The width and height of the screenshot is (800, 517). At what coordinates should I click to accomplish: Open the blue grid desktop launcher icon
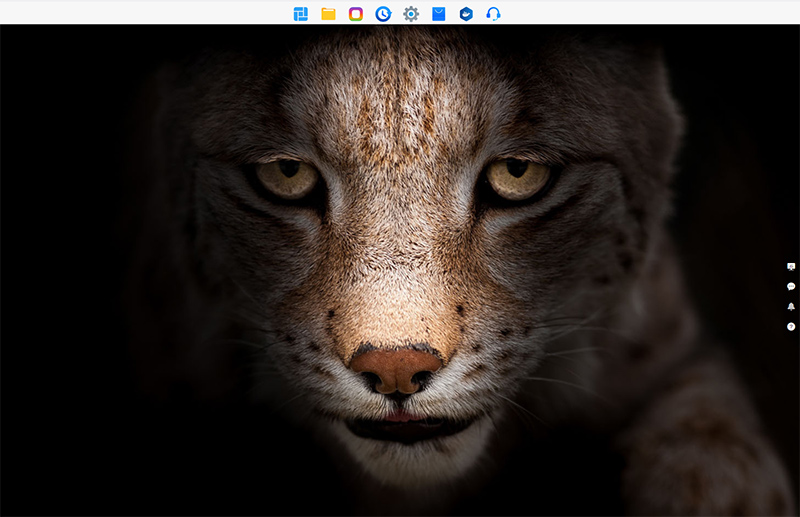coord(301,14)
